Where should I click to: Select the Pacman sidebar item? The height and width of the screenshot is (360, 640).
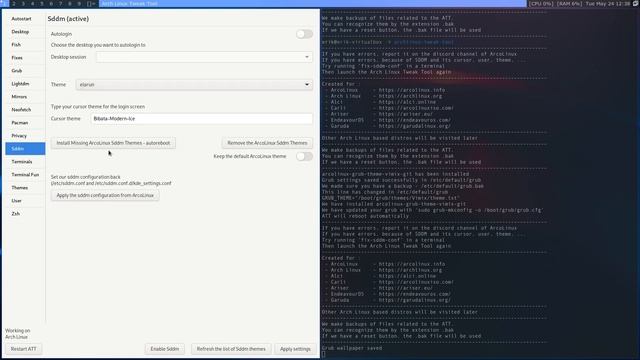pos(25,123)
